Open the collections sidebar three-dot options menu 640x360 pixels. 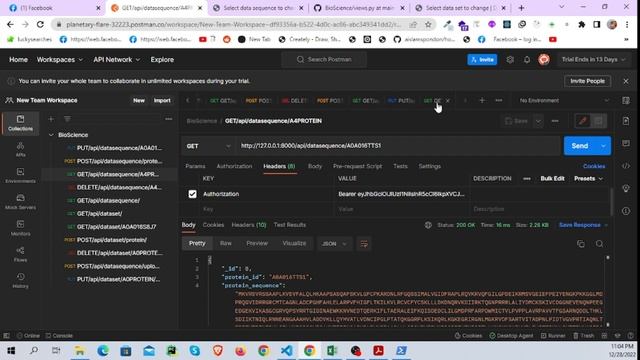coord(169,119)
